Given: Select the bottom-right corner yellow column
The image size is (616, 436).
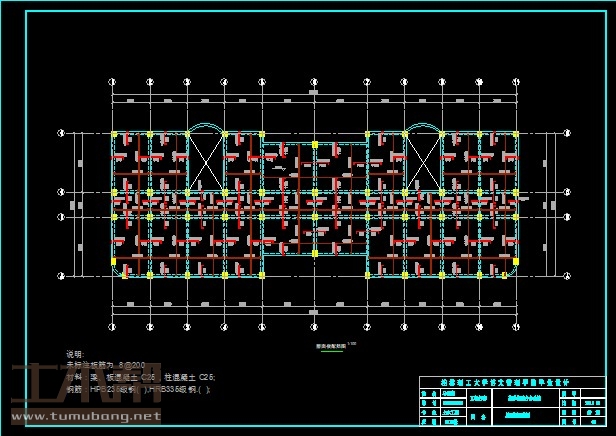Looking at the screenshot, I should click(x=517, y=262).
